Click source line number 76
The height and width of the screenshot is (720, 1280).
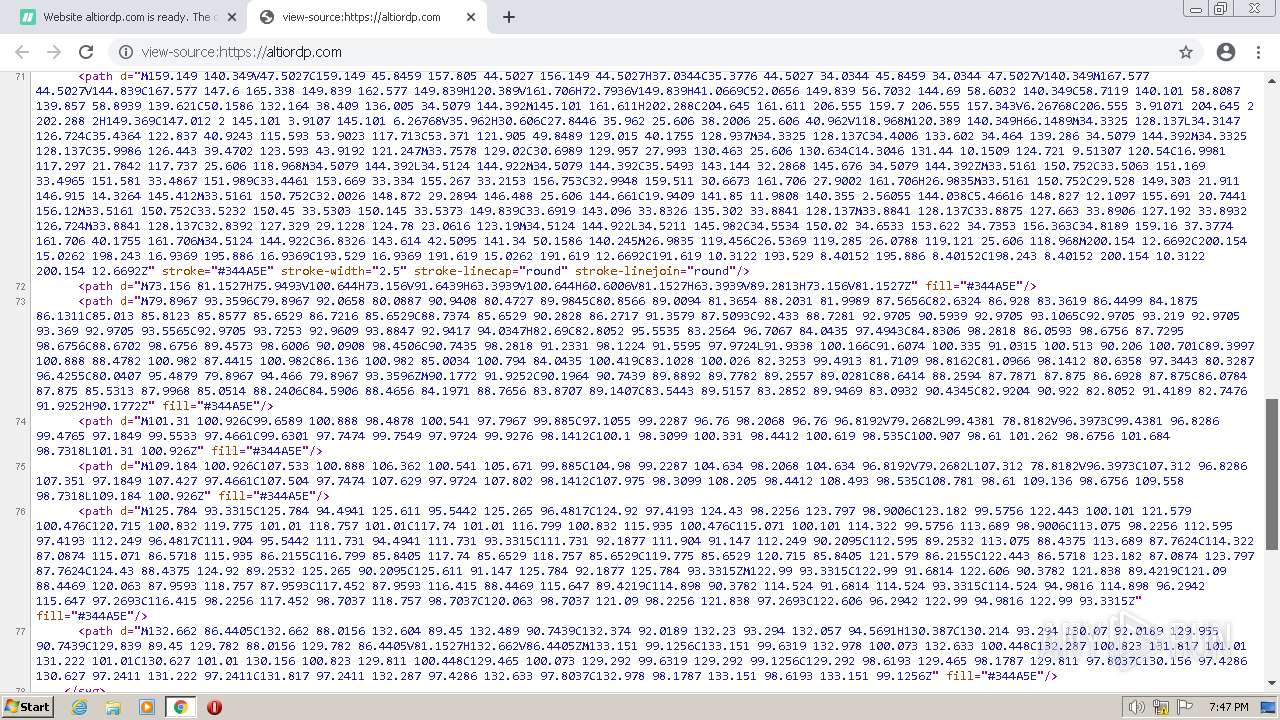point(21,511)
